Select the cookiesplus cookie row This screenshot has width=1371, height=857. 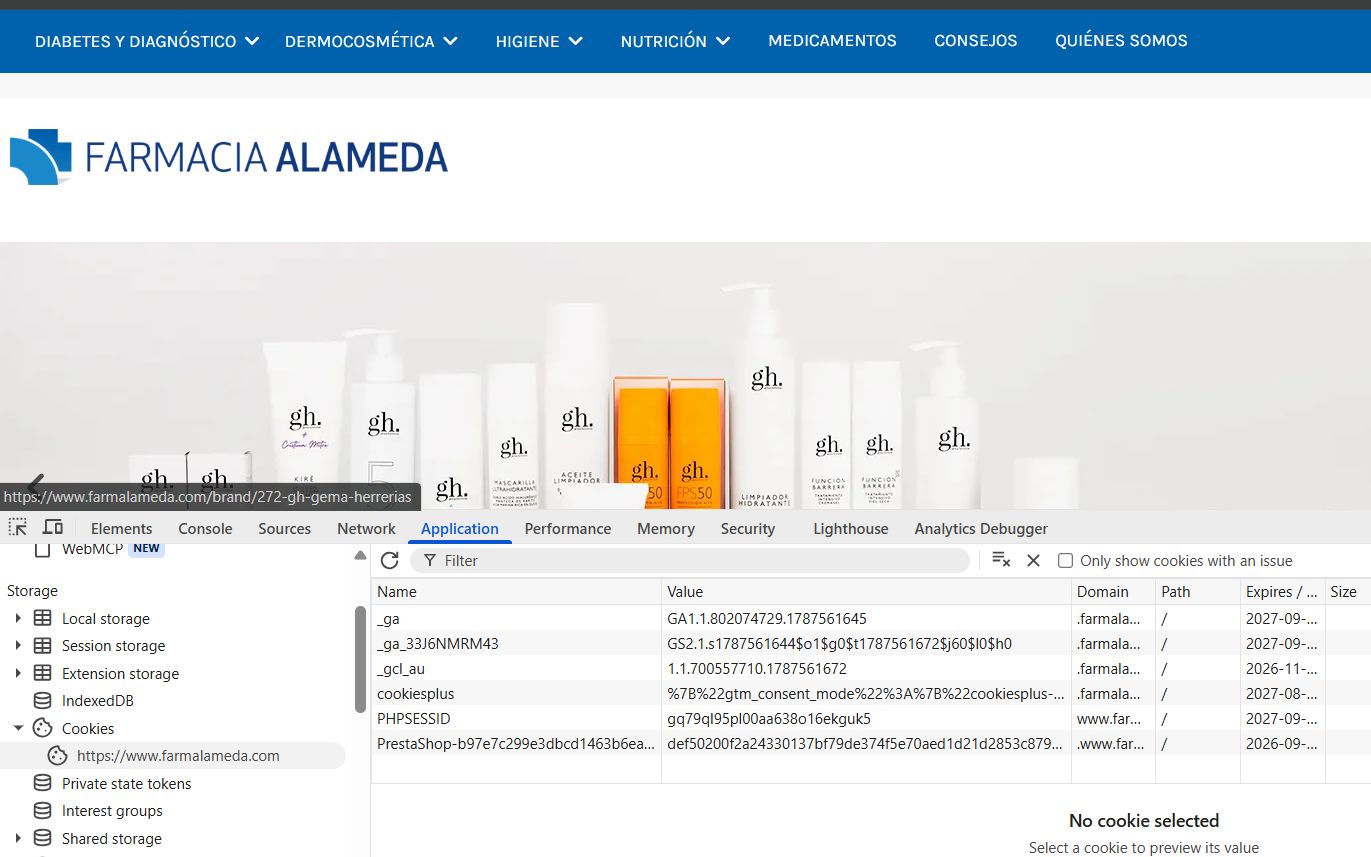[871, 694]
